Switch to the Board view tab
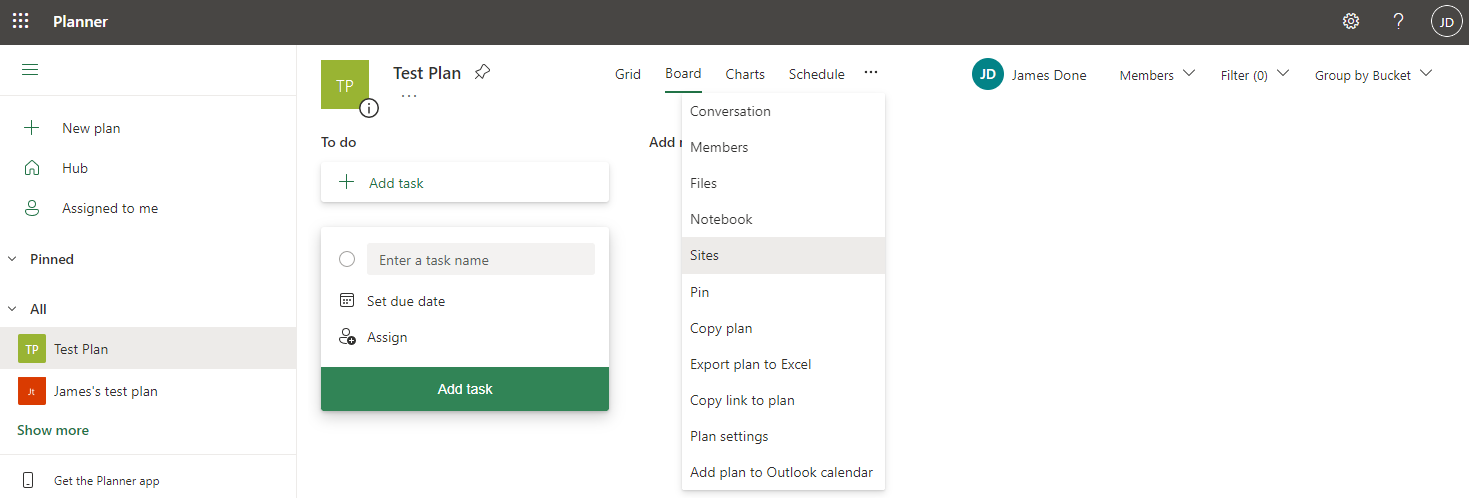1469x498 pixels. (x=683, y=74)
